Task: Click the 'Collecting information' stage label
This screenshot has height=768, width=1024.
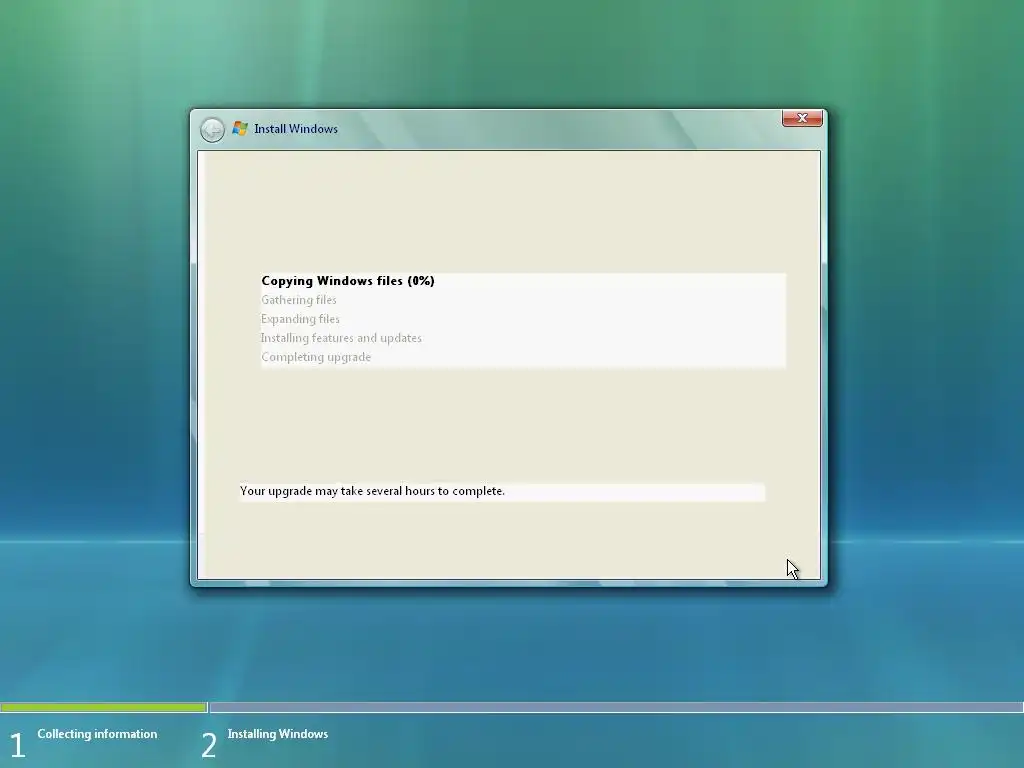Action: pyautogui.click(x=97, y=734)
